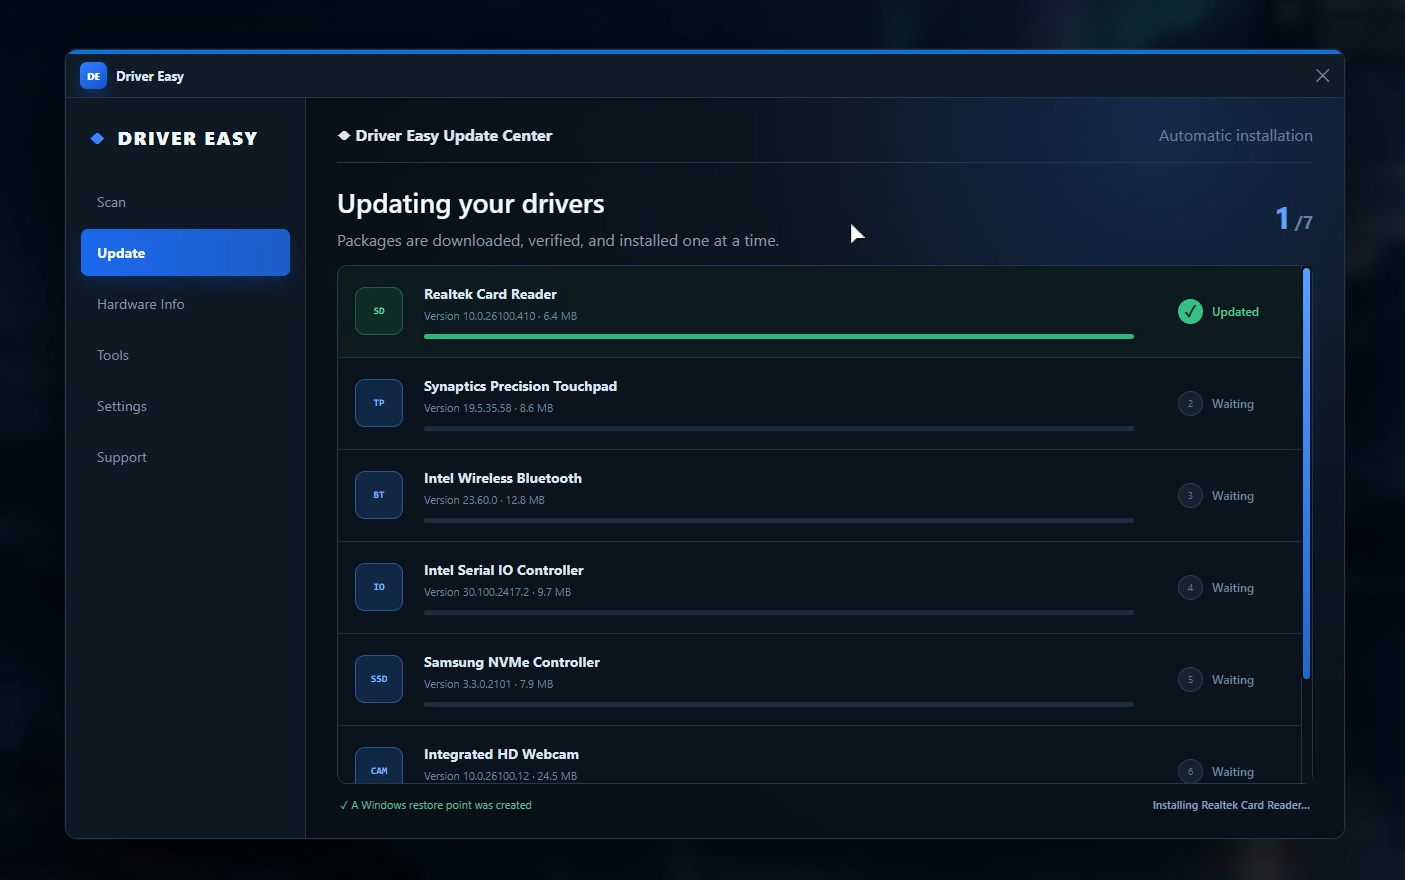1405x880 pixels.
Task: Click the Driver Easy DE logo icon
Action: [93, 76]
